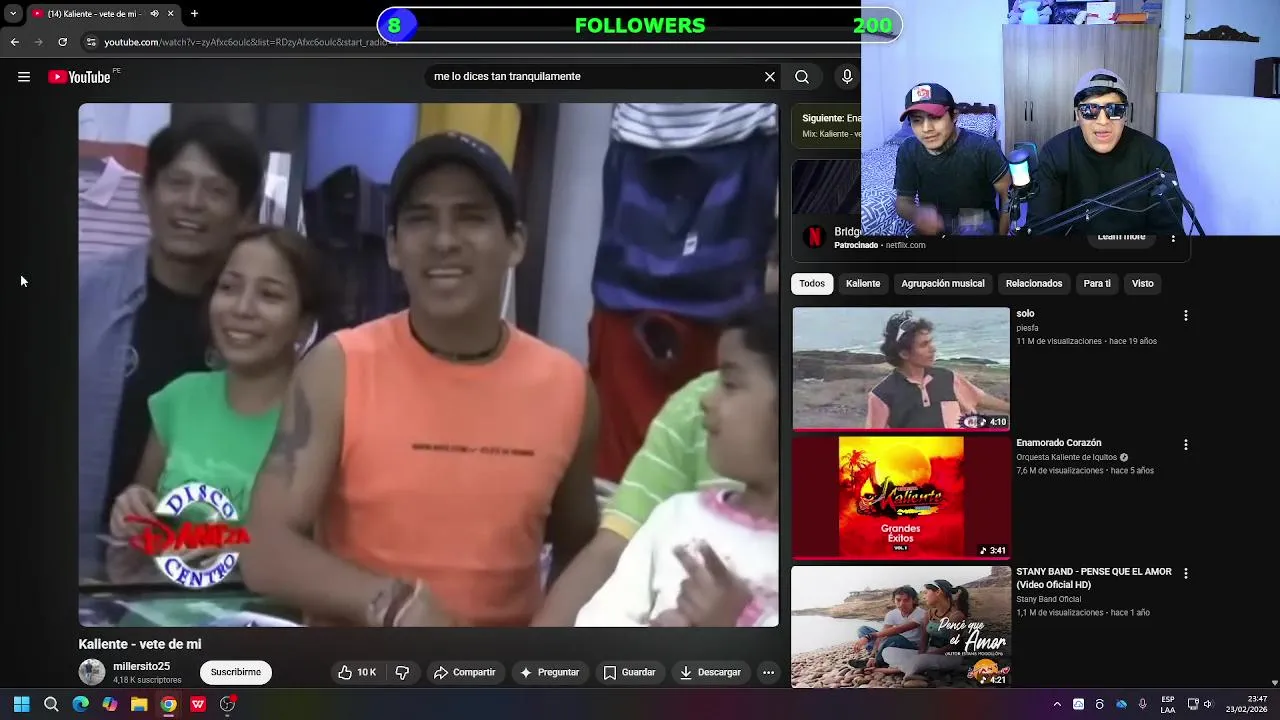This screenshot has width=1280, height=720.
Task: Clear the search text with the X
Action: (770, 77)
